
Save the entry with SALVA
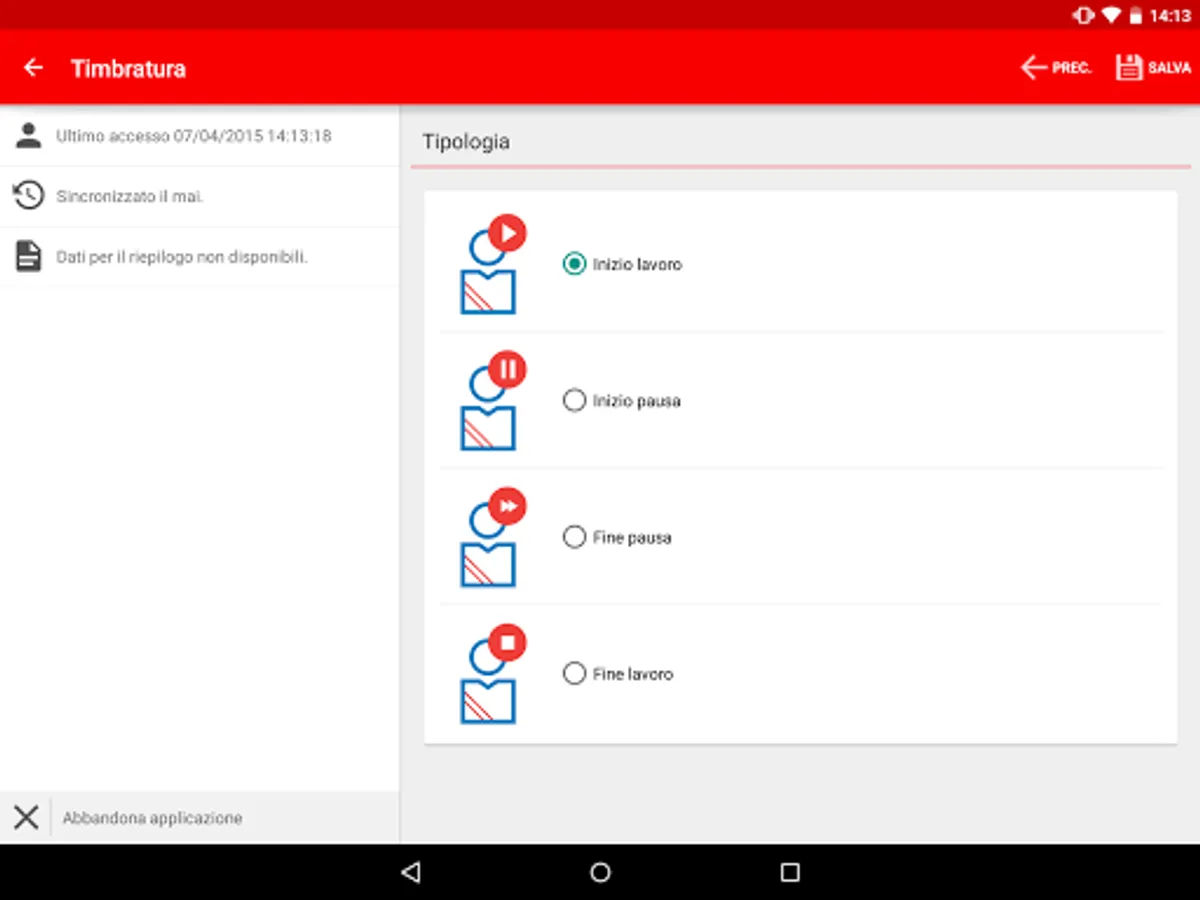coord(1154,68)
